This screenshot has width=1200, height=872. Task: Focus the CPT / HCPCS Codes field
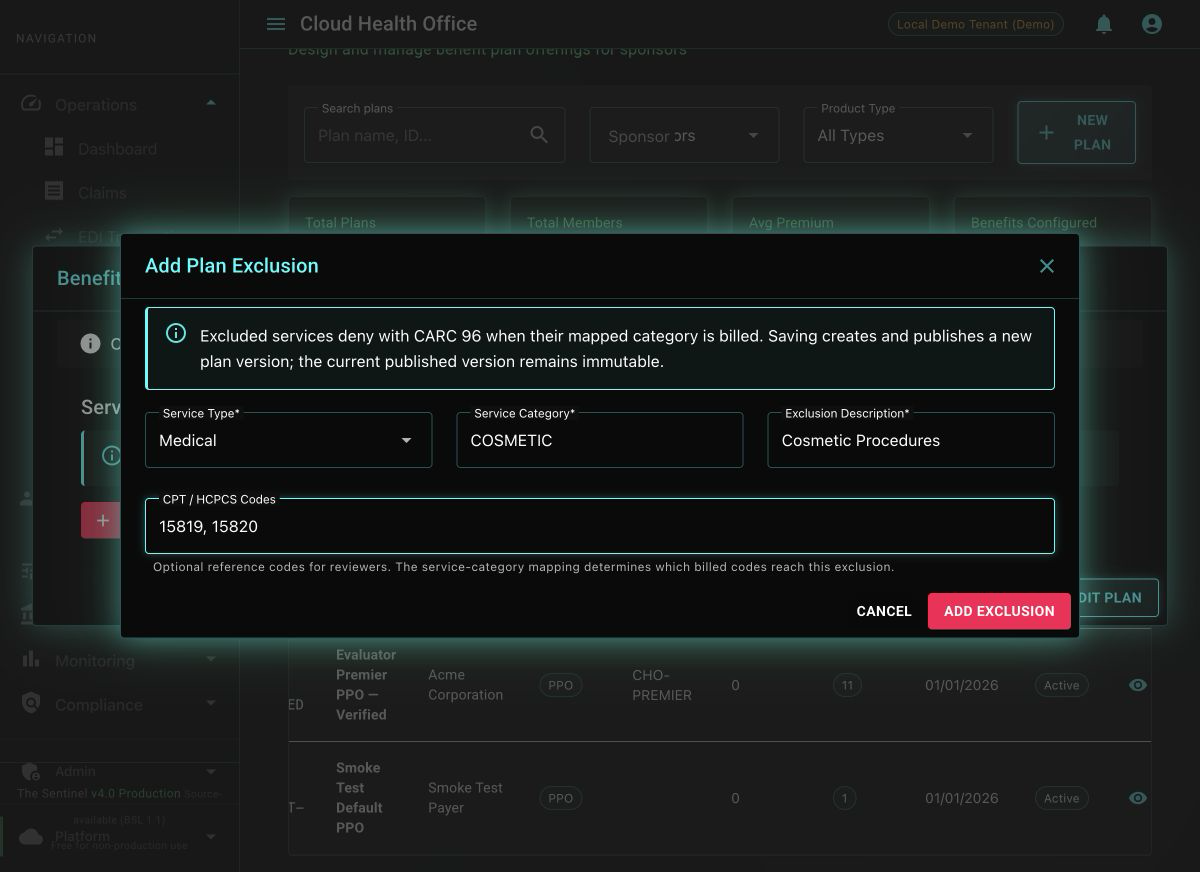(x=599, y=526)
